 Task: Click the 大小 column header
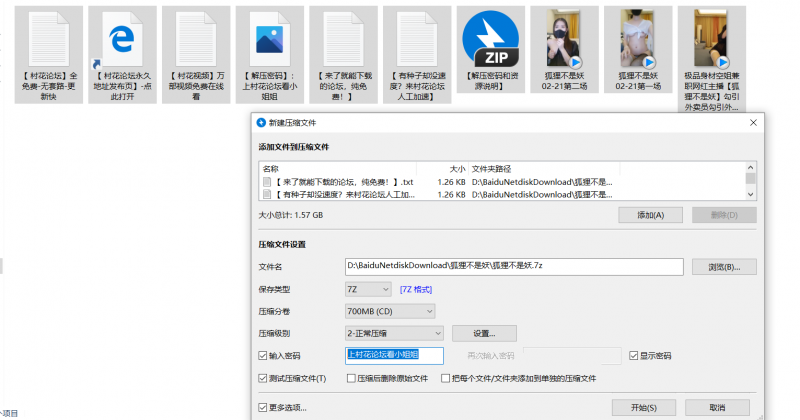point(456,169)
